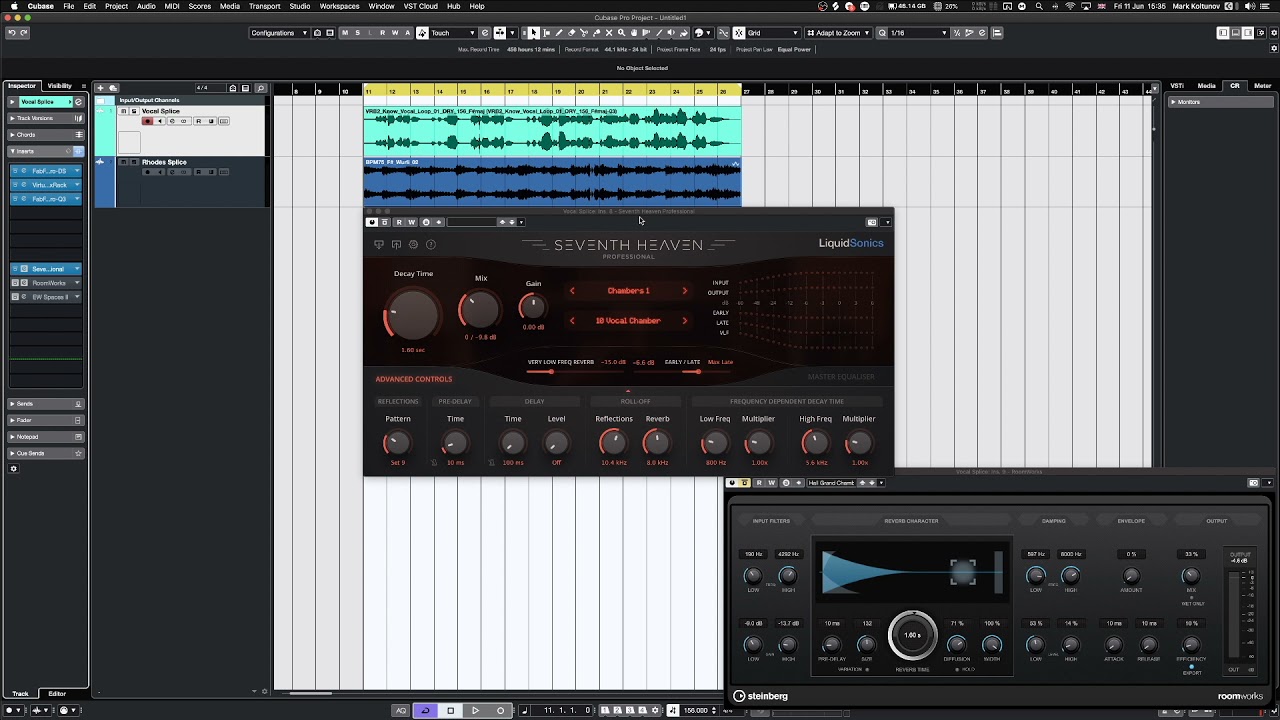Click the Wi-Fi status icon in menu bar

point(1070,6)
